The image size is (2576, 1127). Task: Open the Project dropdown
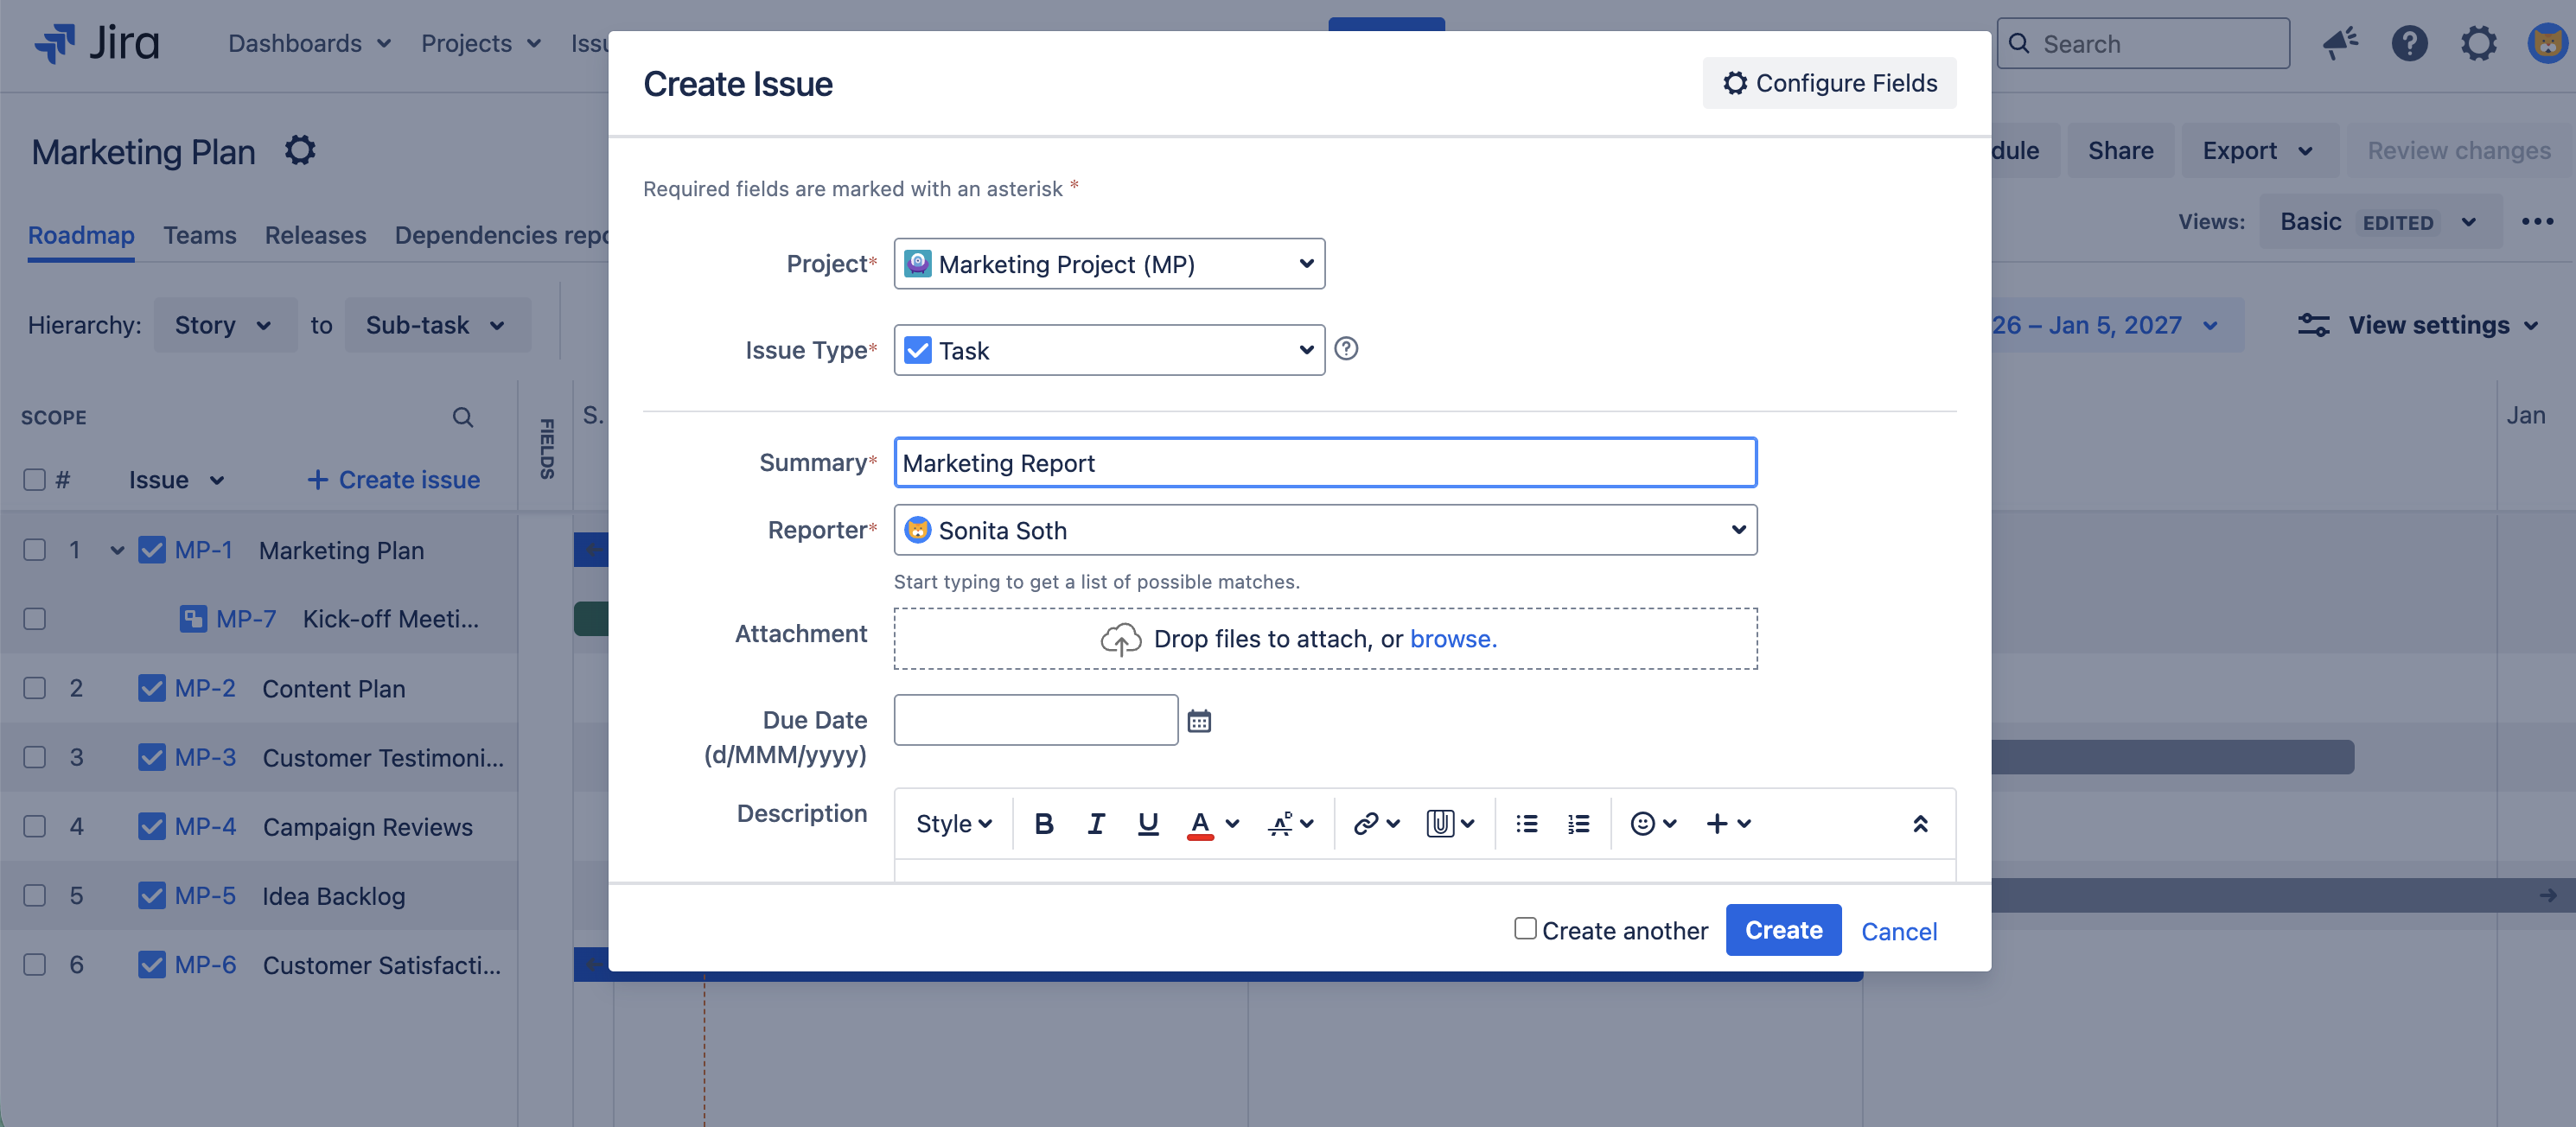1109,264
